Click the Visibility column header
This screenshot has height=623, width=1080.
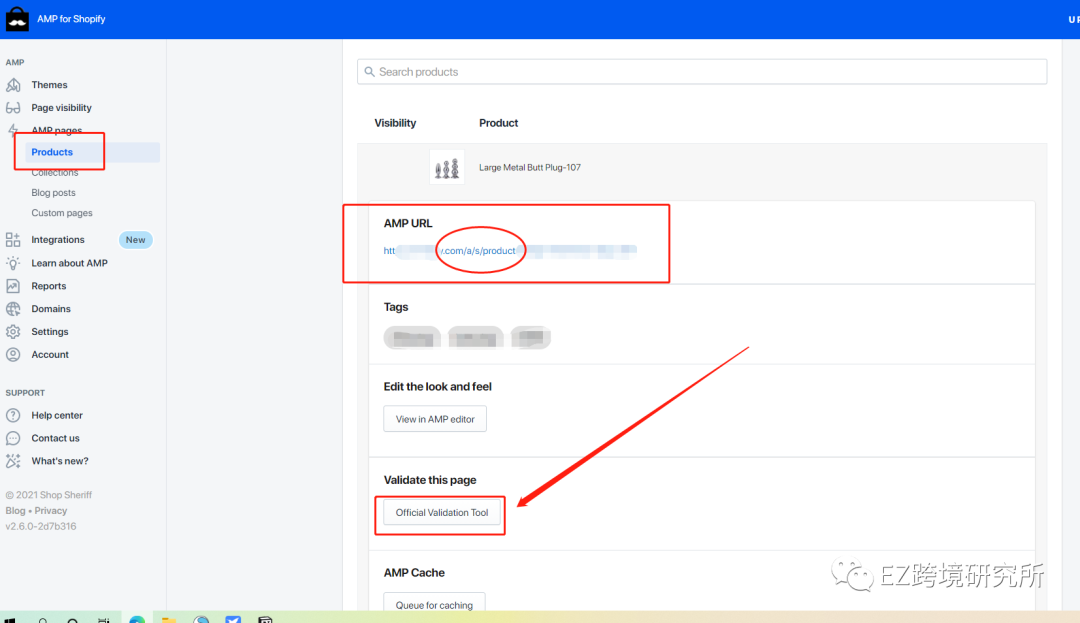pyautogui.click(x=395, y=123)
